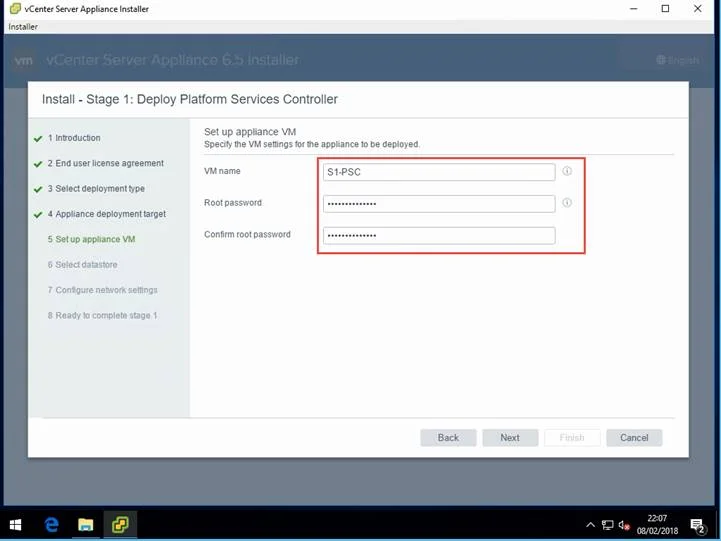Show hidden system tray icons
The height and width of the screenshot is (541, 721).
(x=590, y=524)
